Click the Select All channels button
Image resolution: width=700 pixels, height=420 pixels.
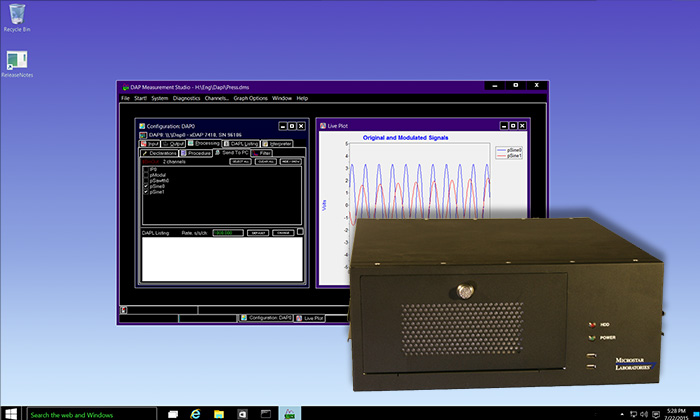240,161
